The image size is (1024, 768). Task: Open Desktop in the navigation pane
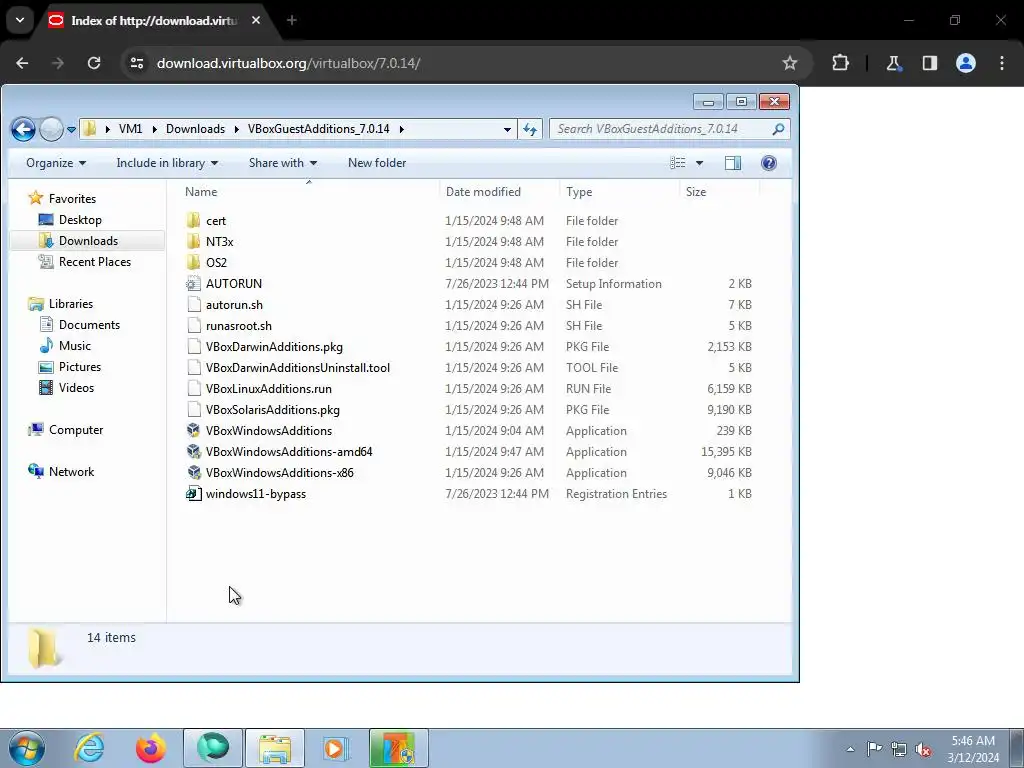(80, 220)
